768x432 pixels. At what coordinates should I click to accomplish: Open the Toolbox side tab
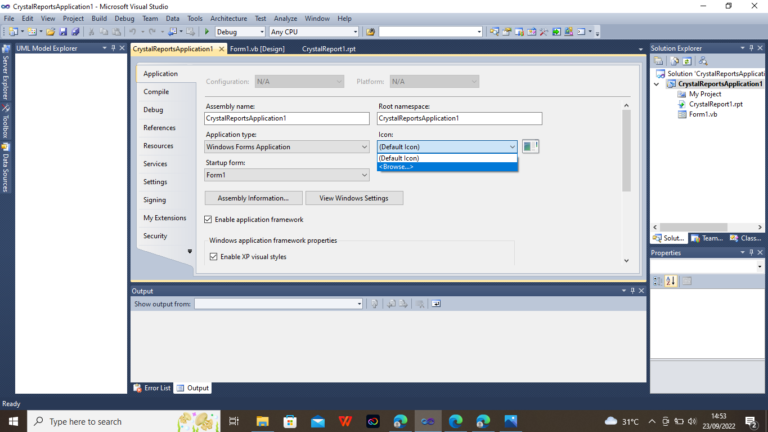6,121
